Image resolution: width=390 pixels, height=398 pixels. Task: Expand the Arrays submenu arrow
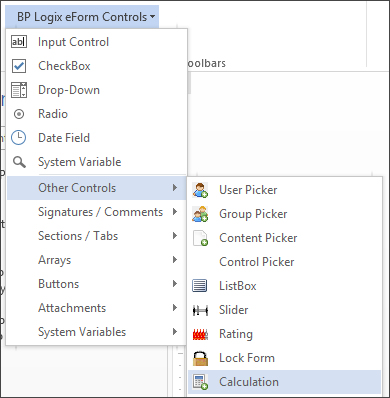pos(175,260)
